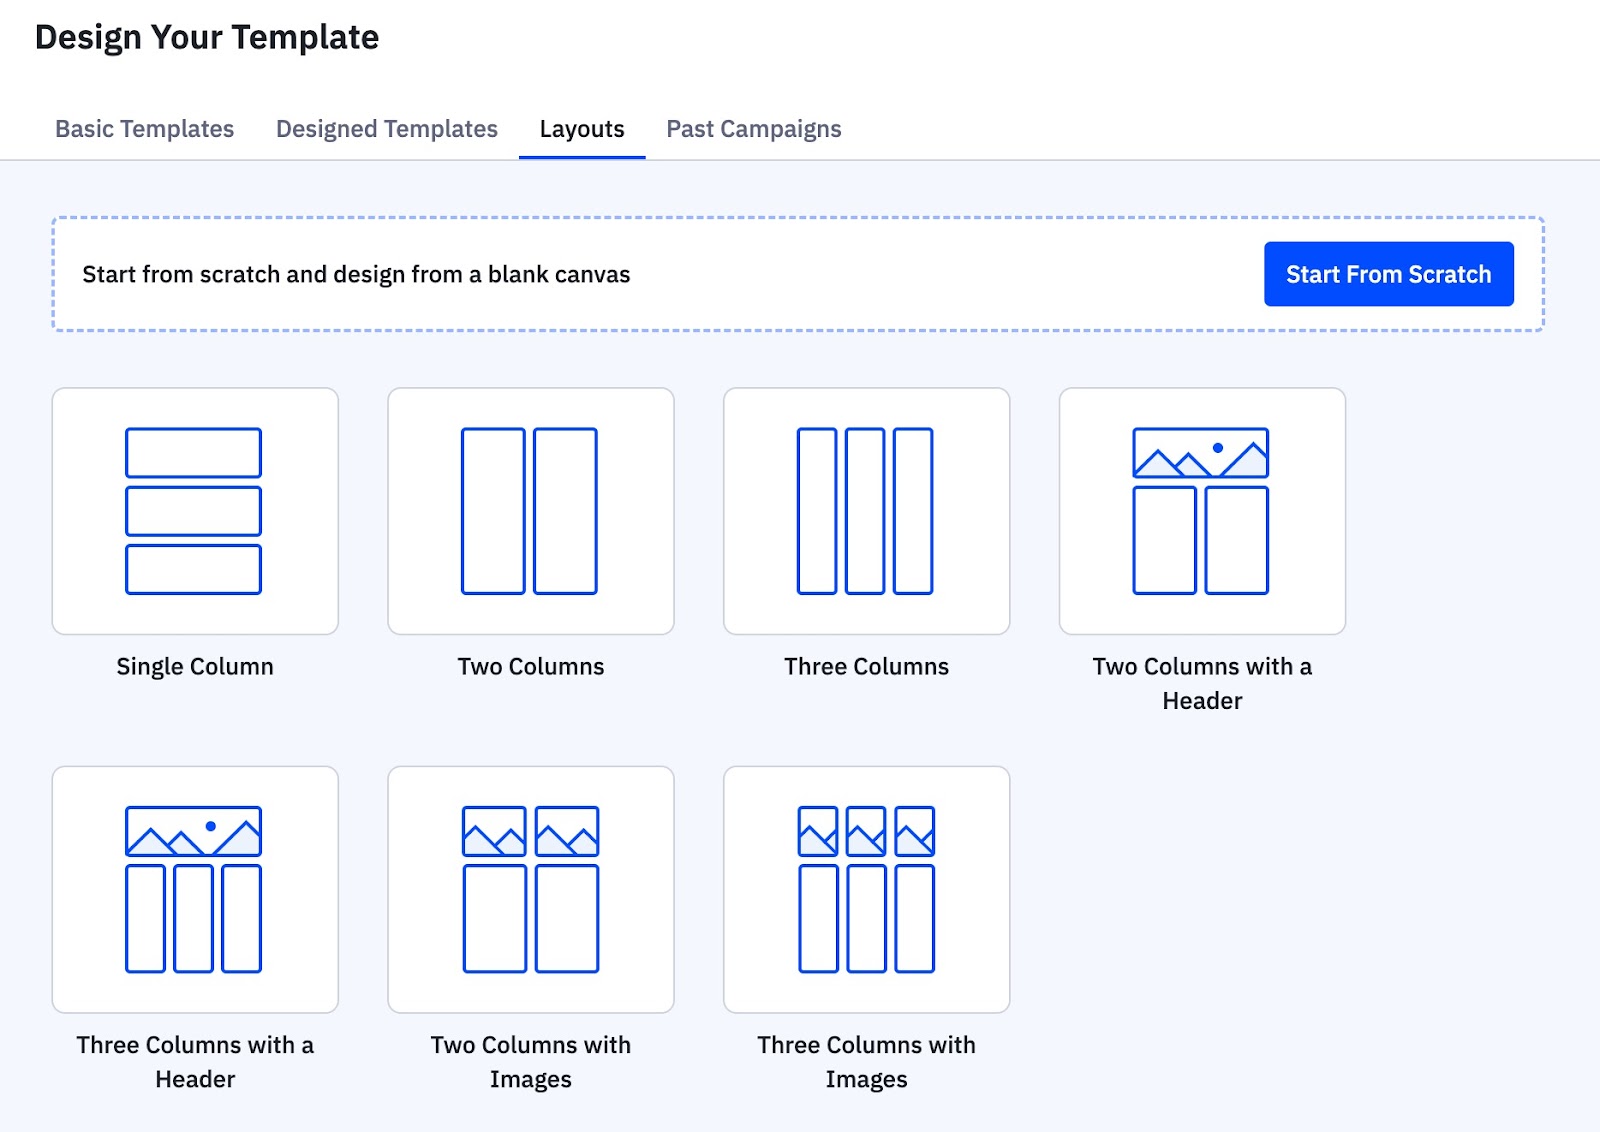Select Three Columns with Images icon

click(x=866, y=889)
